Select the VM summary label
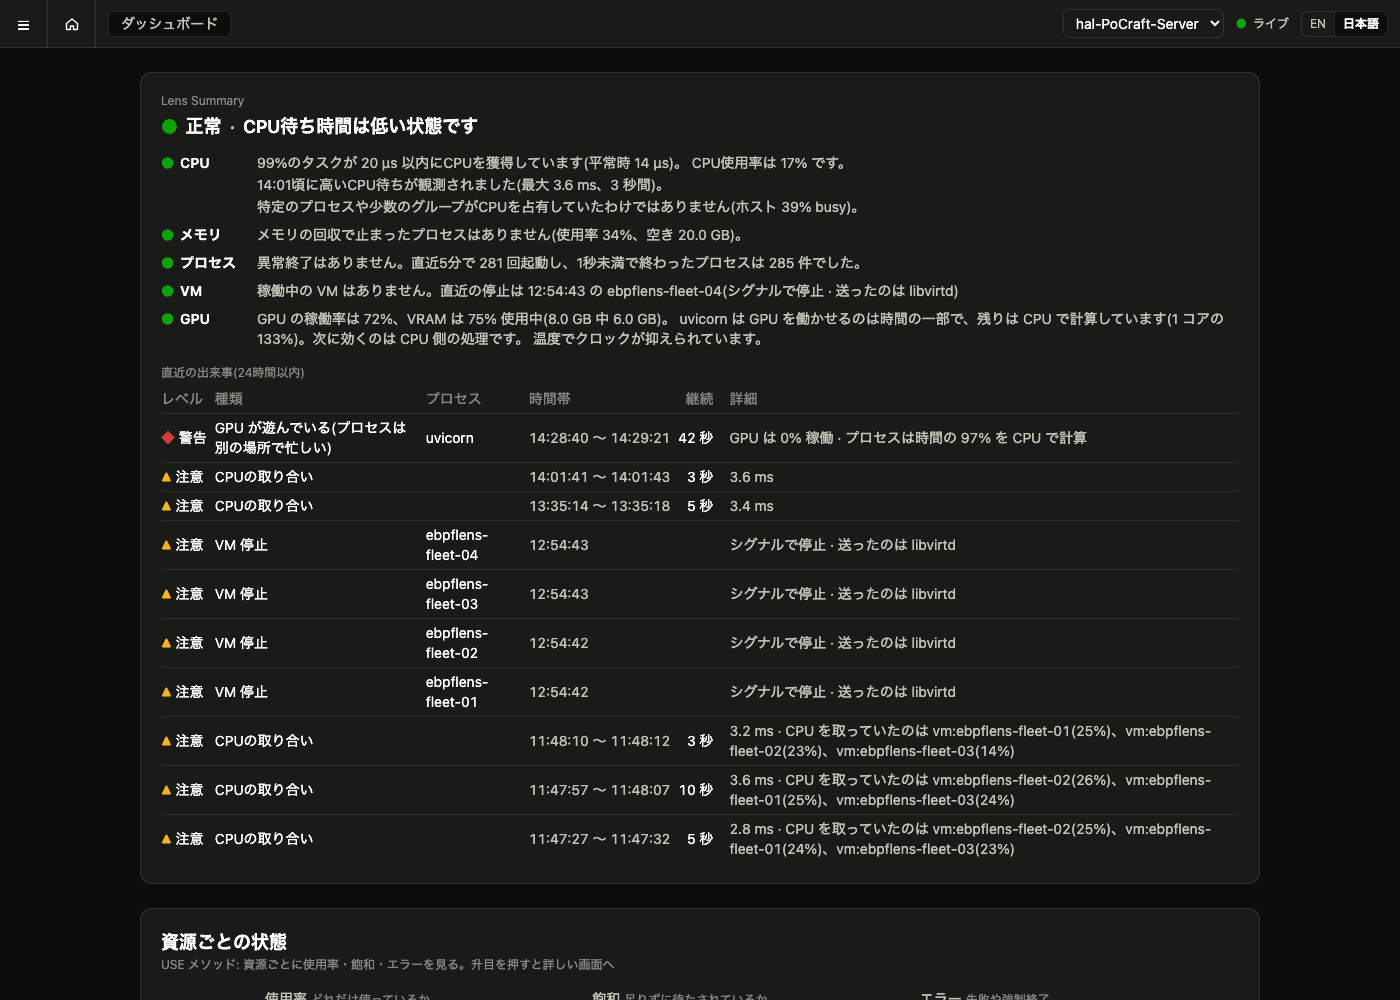This screenshot has width=1400, height=1000. tap(191, 291)
